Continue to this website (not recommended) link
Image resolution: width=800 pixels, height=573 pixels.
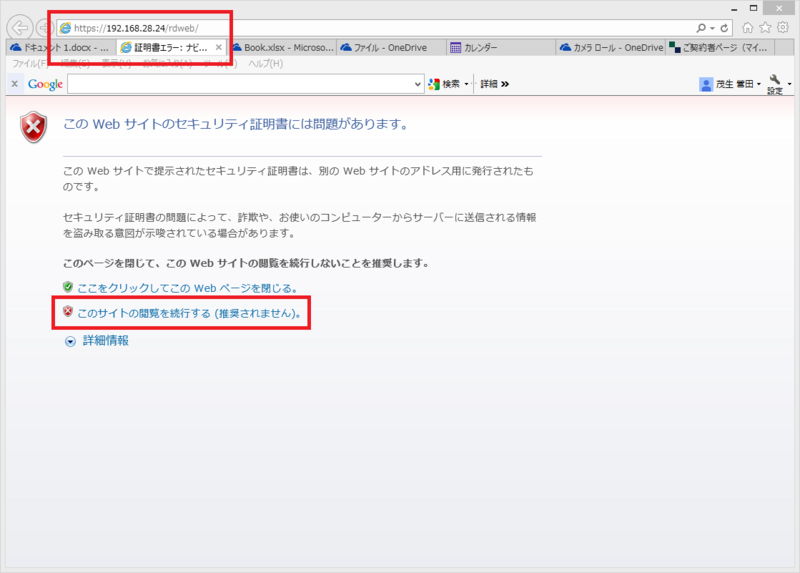189,313
